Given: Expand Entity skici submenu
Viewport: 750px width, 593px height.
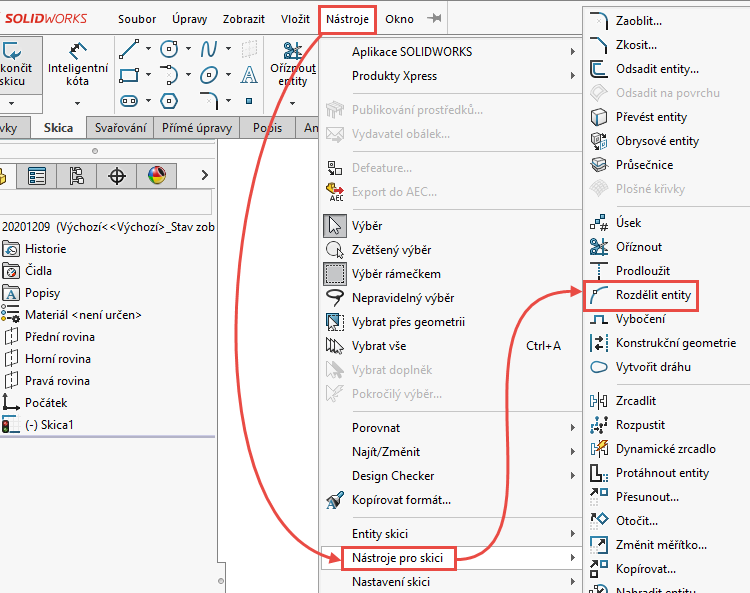Looking at the screenshot, I should [x=451, y=534].
